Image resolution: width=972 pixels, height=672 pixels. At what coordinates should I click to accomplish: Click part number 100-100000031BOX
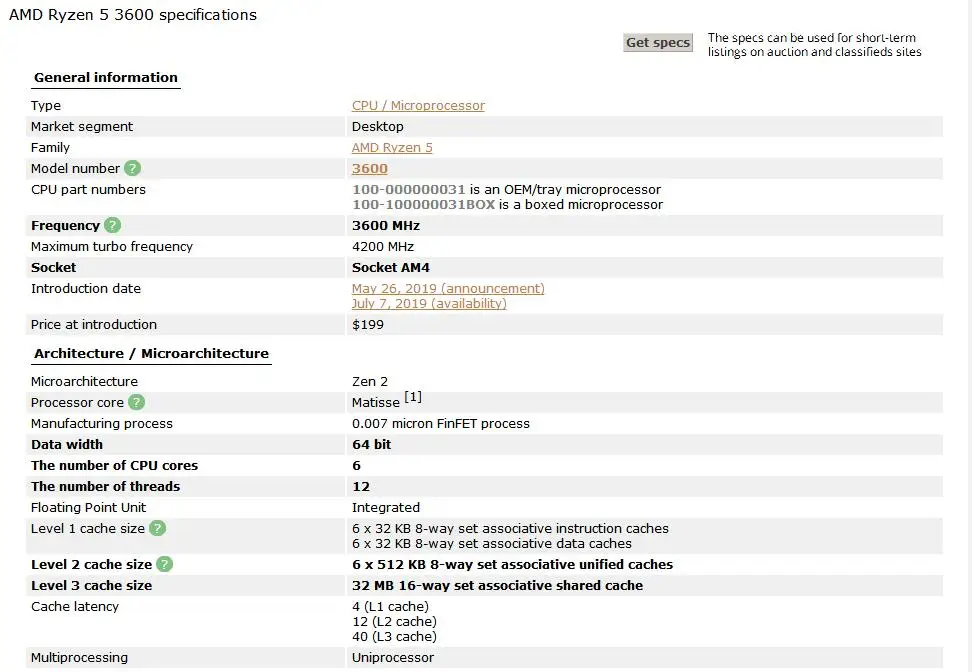click(x=423, y=205)
